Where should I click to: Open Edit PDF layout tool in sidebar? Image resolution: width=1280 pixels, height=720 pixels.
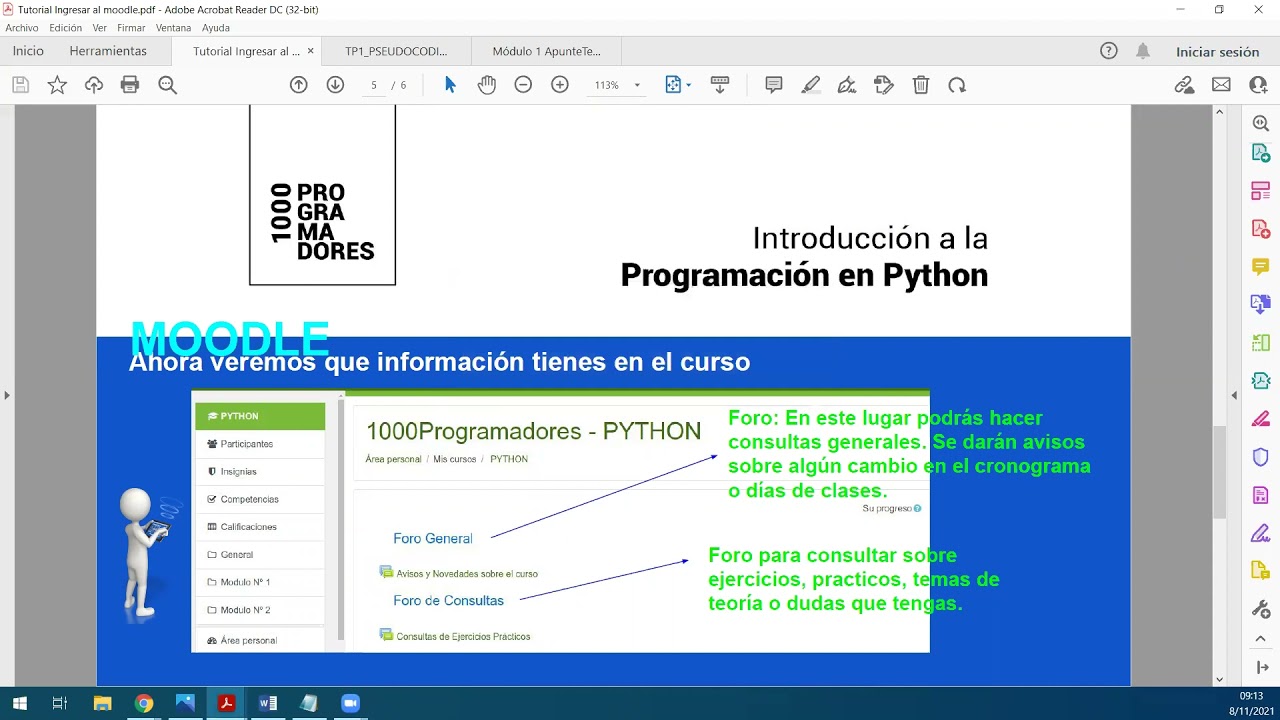coord(1261,191)
